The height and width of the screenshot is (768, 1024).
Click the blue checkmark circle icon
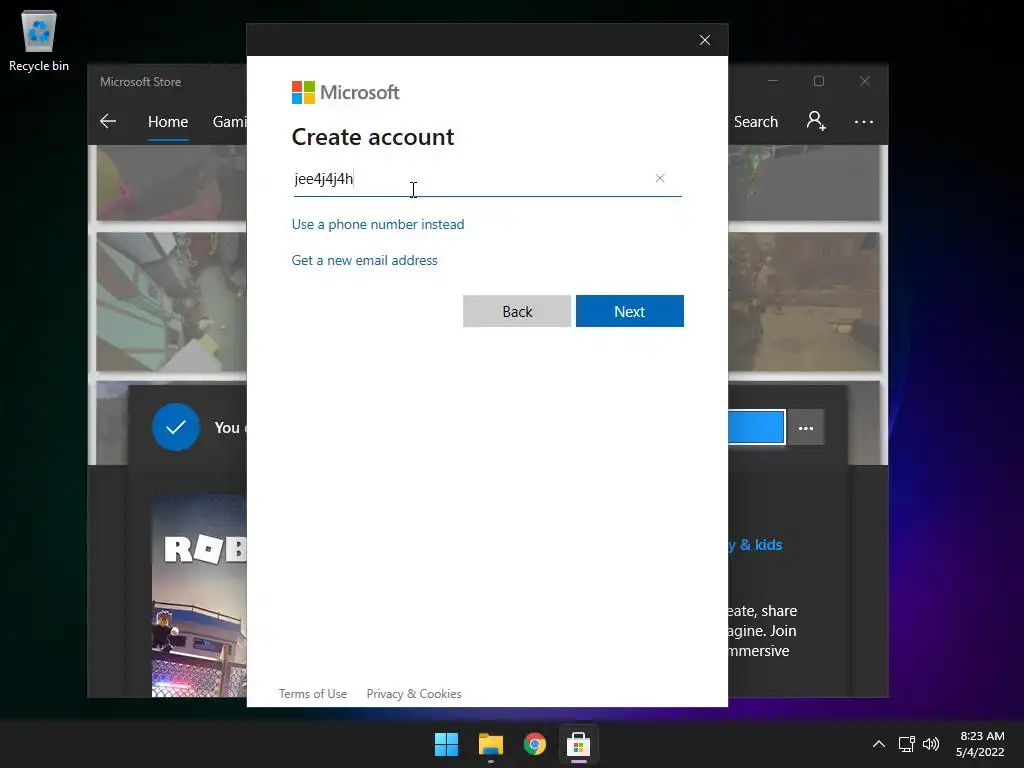click(176, 427)
